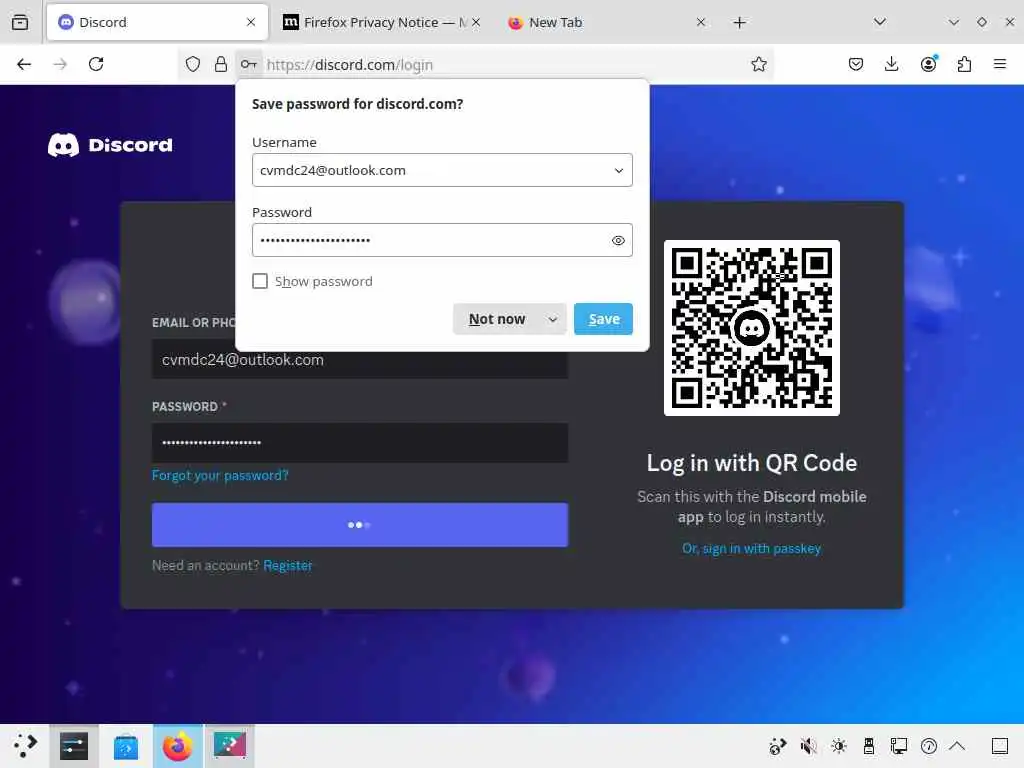1024x768 pixels.
Task: Click the show desktop icon
Action: (x=999, y=746)
